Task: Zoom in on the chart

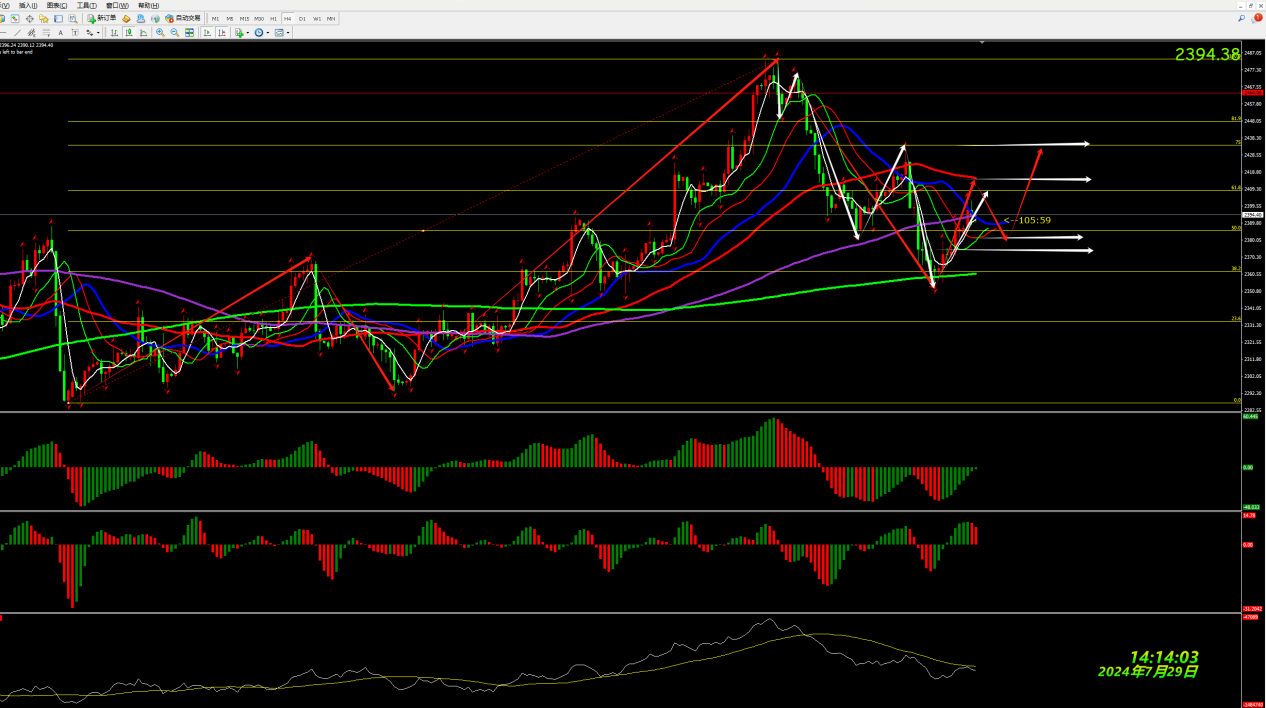Action: [x=160, y=33]
